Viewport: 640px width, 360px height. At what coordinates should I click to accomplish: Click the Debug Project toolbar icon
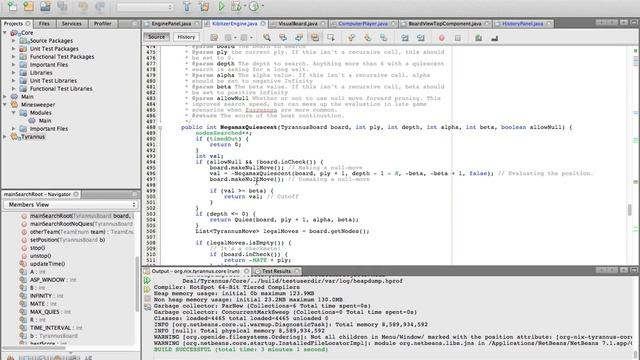pyautogui.click(x=236, y=6)
